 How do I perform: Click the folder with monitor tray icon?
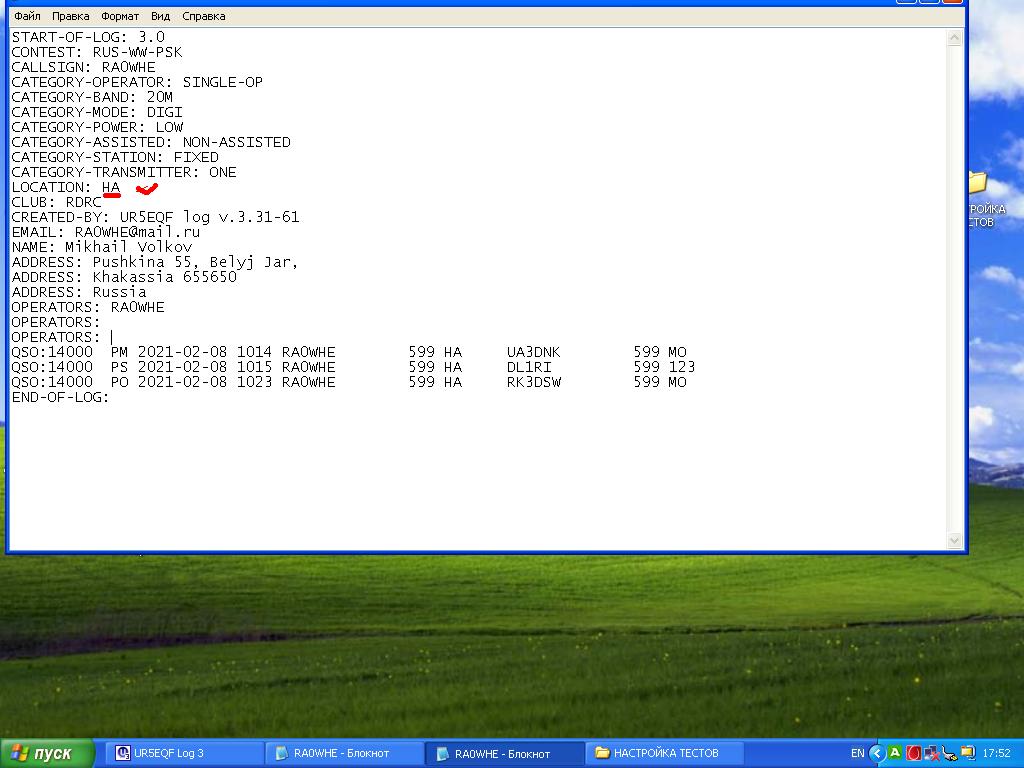967,753
